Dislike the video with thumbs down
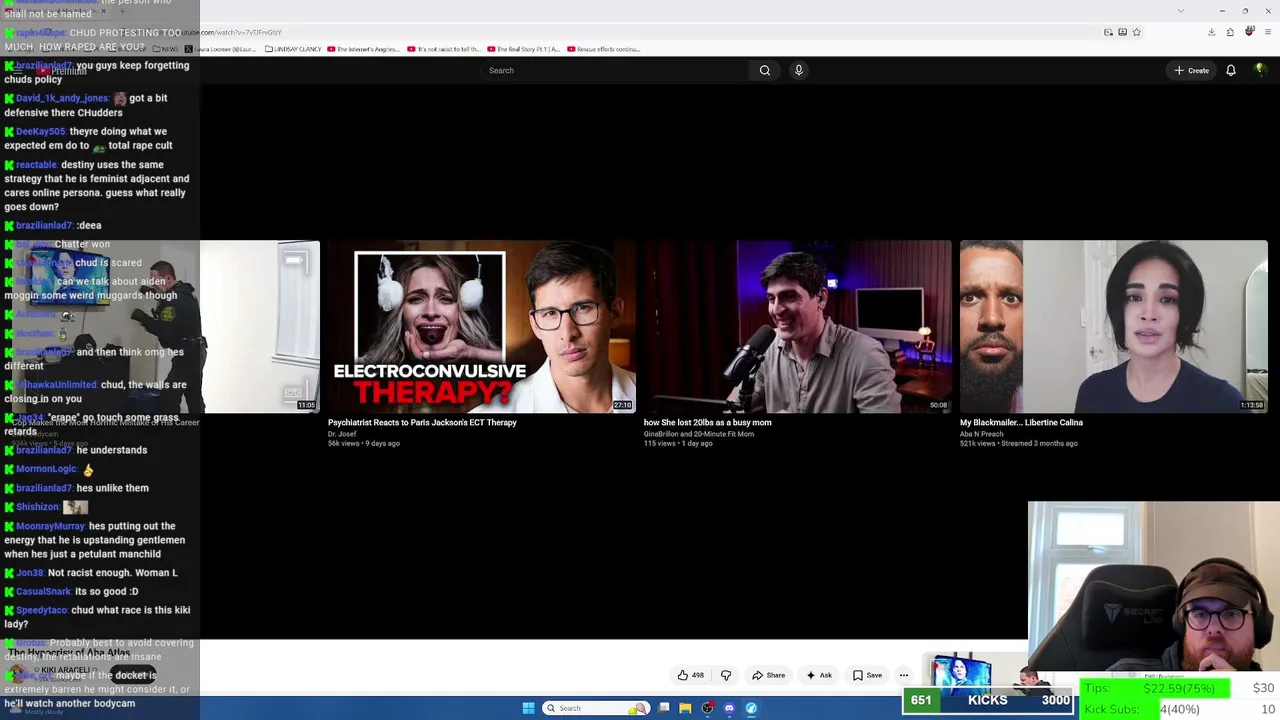Image resolution: width=1280 pixels, height=720 pixels. click(x=727, y=675)
